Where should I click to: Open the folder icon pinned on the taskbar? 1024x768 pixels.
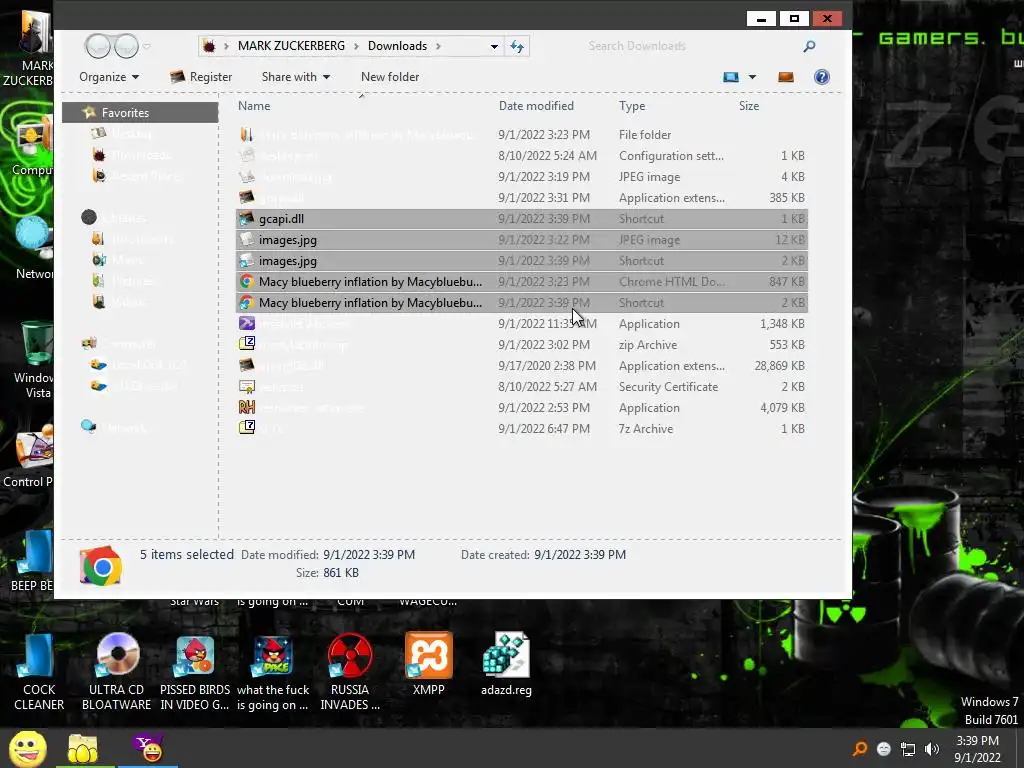coord(83,748)
